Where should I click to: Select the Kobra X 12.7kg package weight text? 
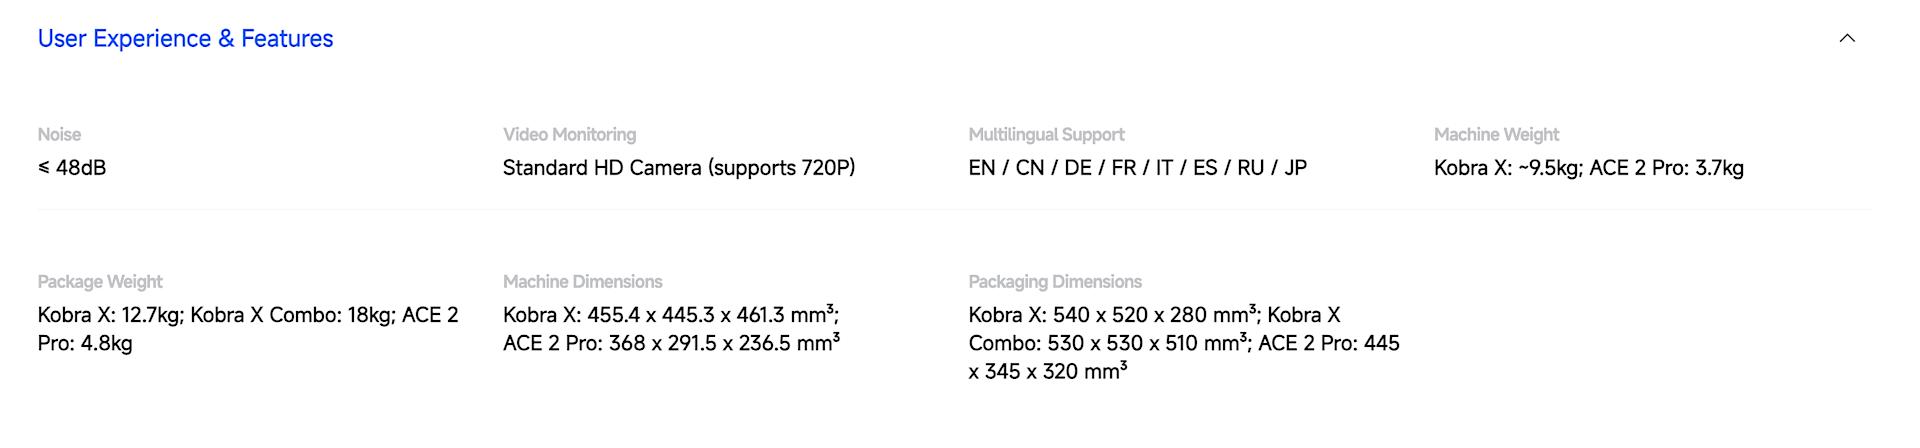click(x=110, y=315)
